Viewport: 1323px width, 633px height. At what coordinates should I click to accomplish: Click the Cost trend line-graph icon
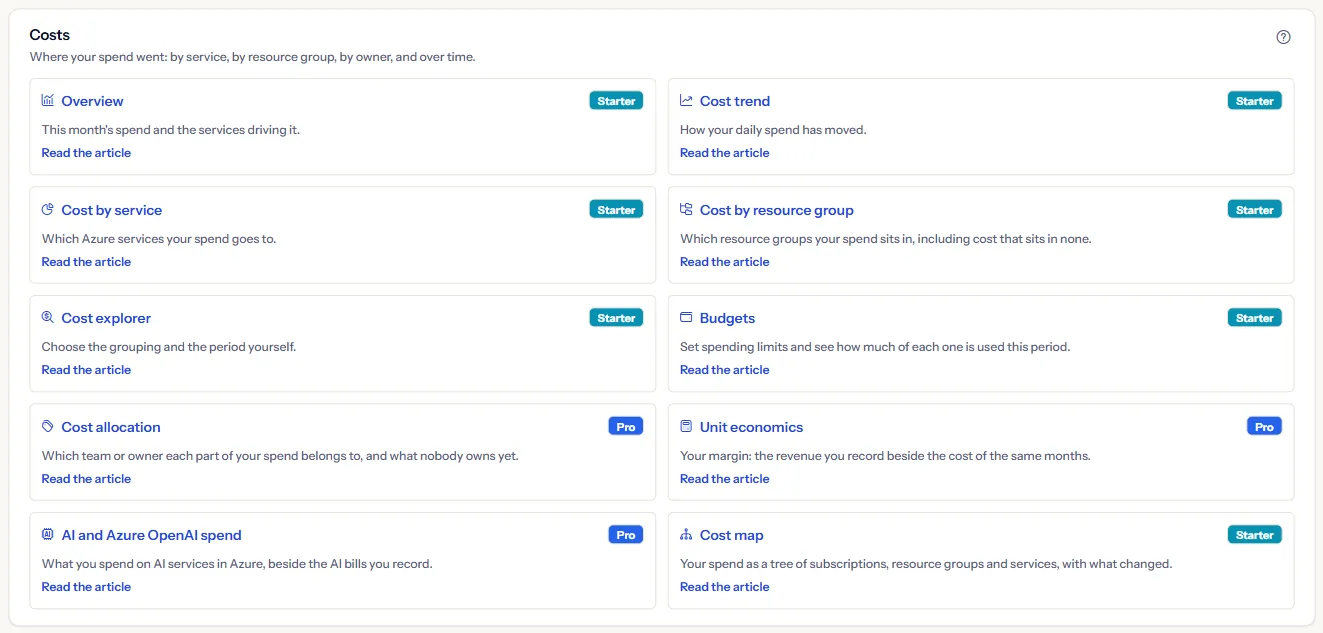pyautogui.click(x=686, y=100)
